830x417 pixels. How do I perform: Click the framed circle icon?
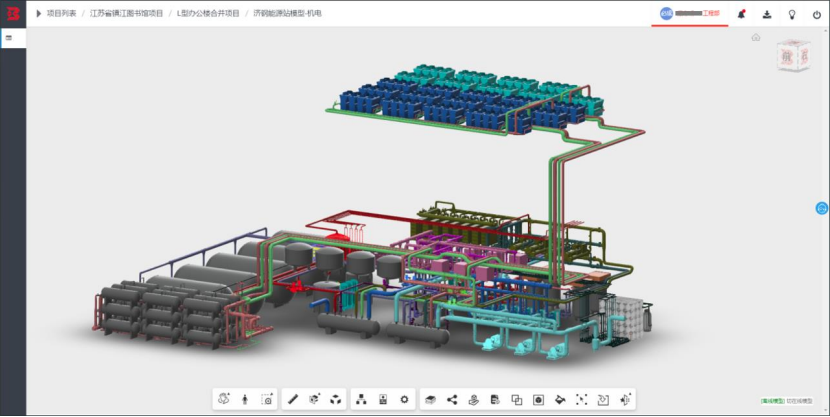(x=538, y=400)
